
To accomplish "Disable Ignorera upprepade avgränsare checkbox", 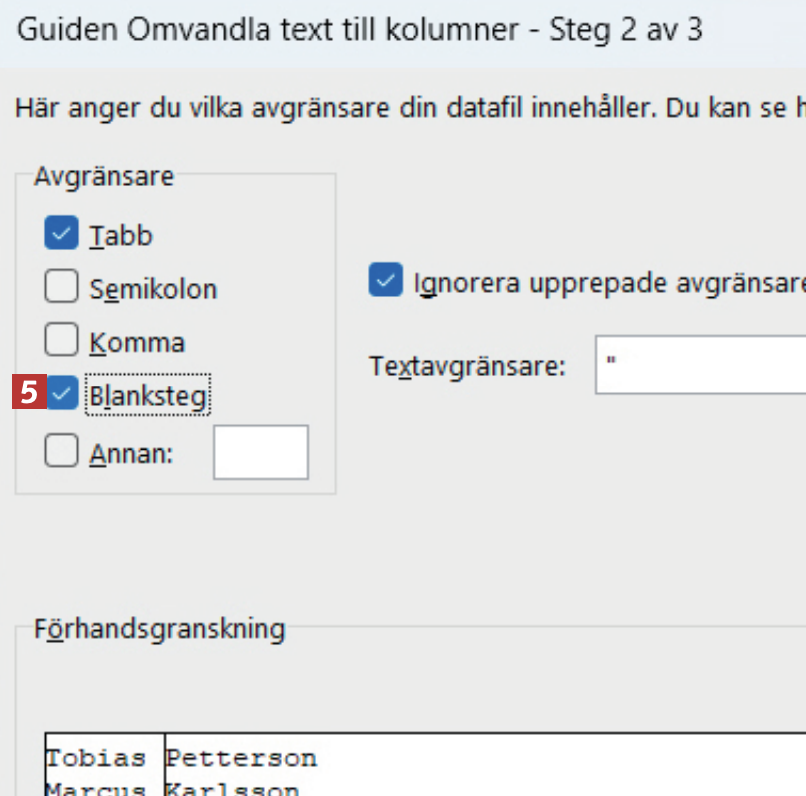I will [385, 282].
